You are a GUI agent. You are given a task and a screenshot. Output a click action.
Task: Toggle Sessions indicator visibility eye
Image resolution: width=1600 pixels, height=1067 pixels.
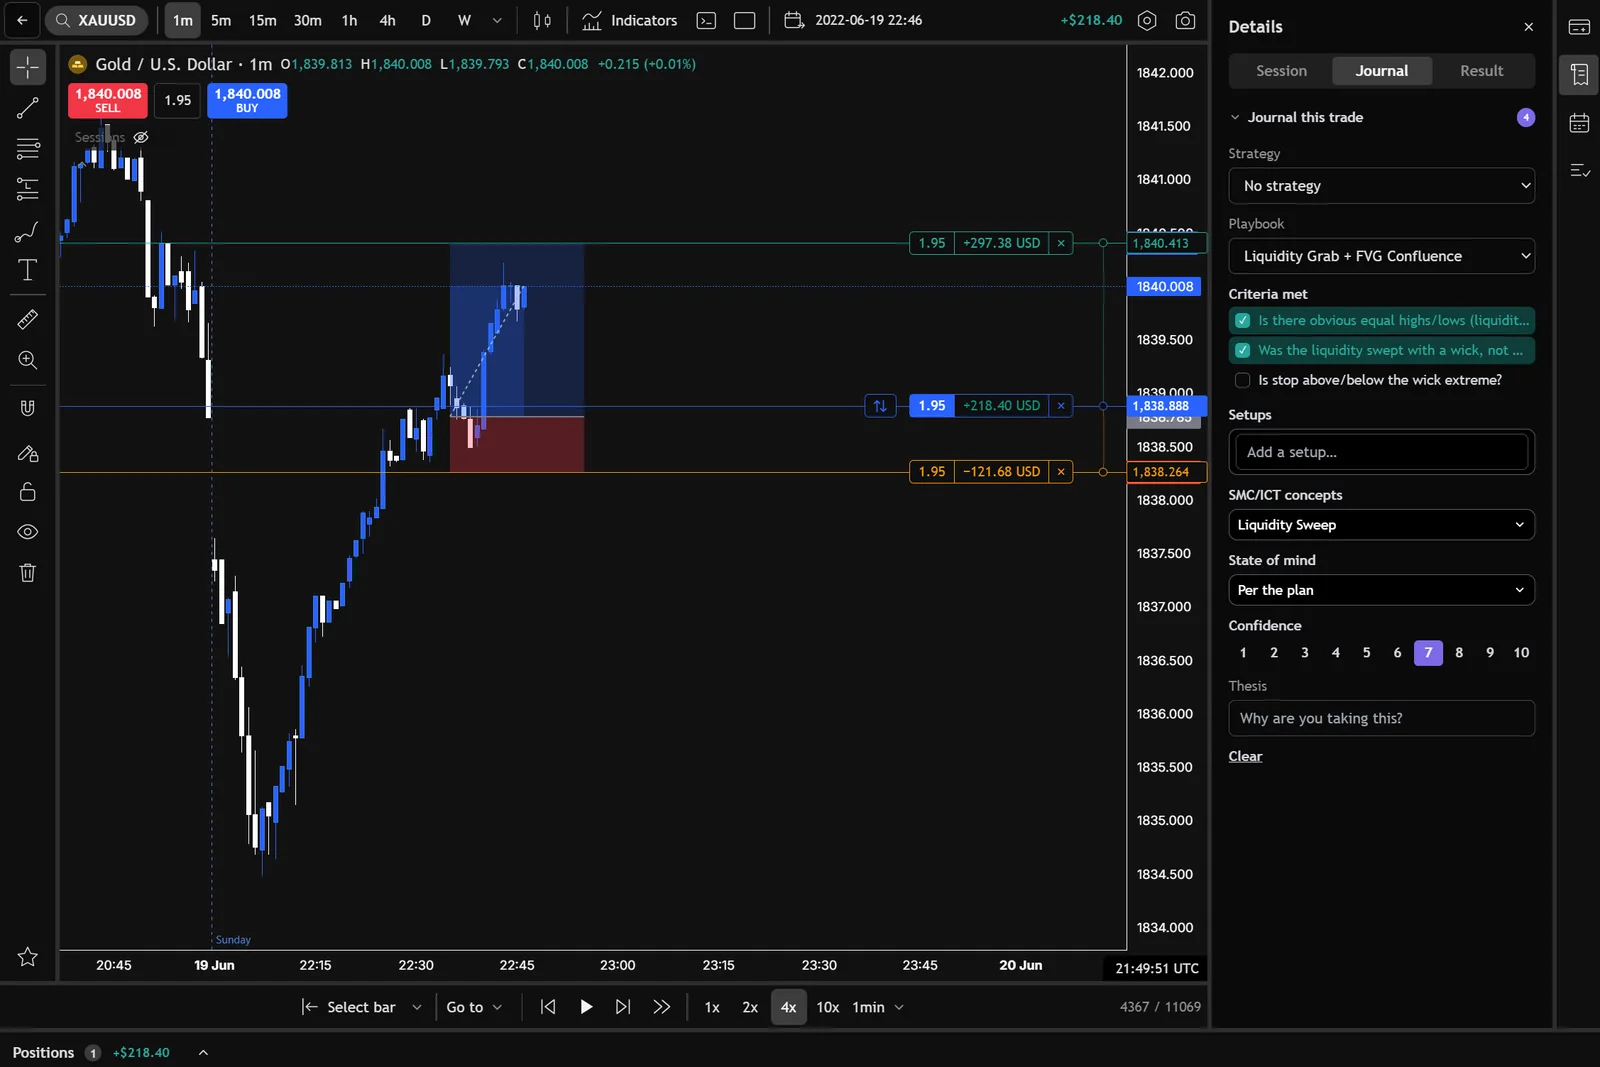pyautogui.click(x=141, y=137)
